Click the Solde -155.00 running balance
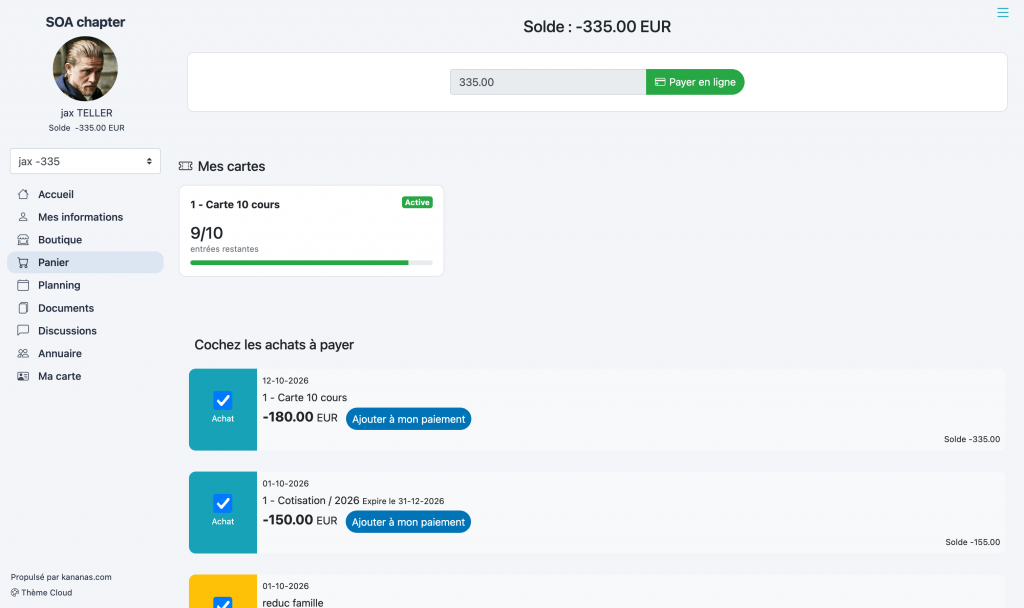Viewport: 1024px width, 608px height. (972, 542)
